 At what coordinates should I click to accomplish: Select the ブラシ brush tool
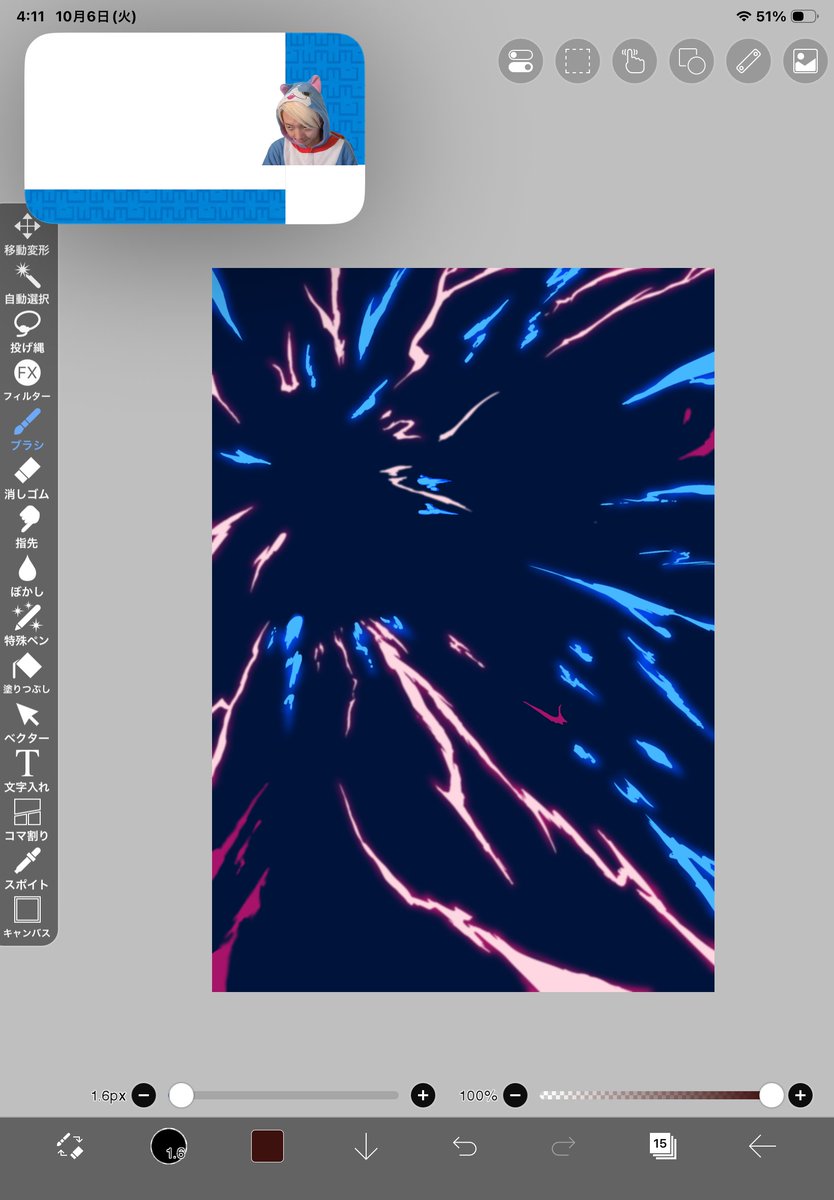tap(27, 430)
